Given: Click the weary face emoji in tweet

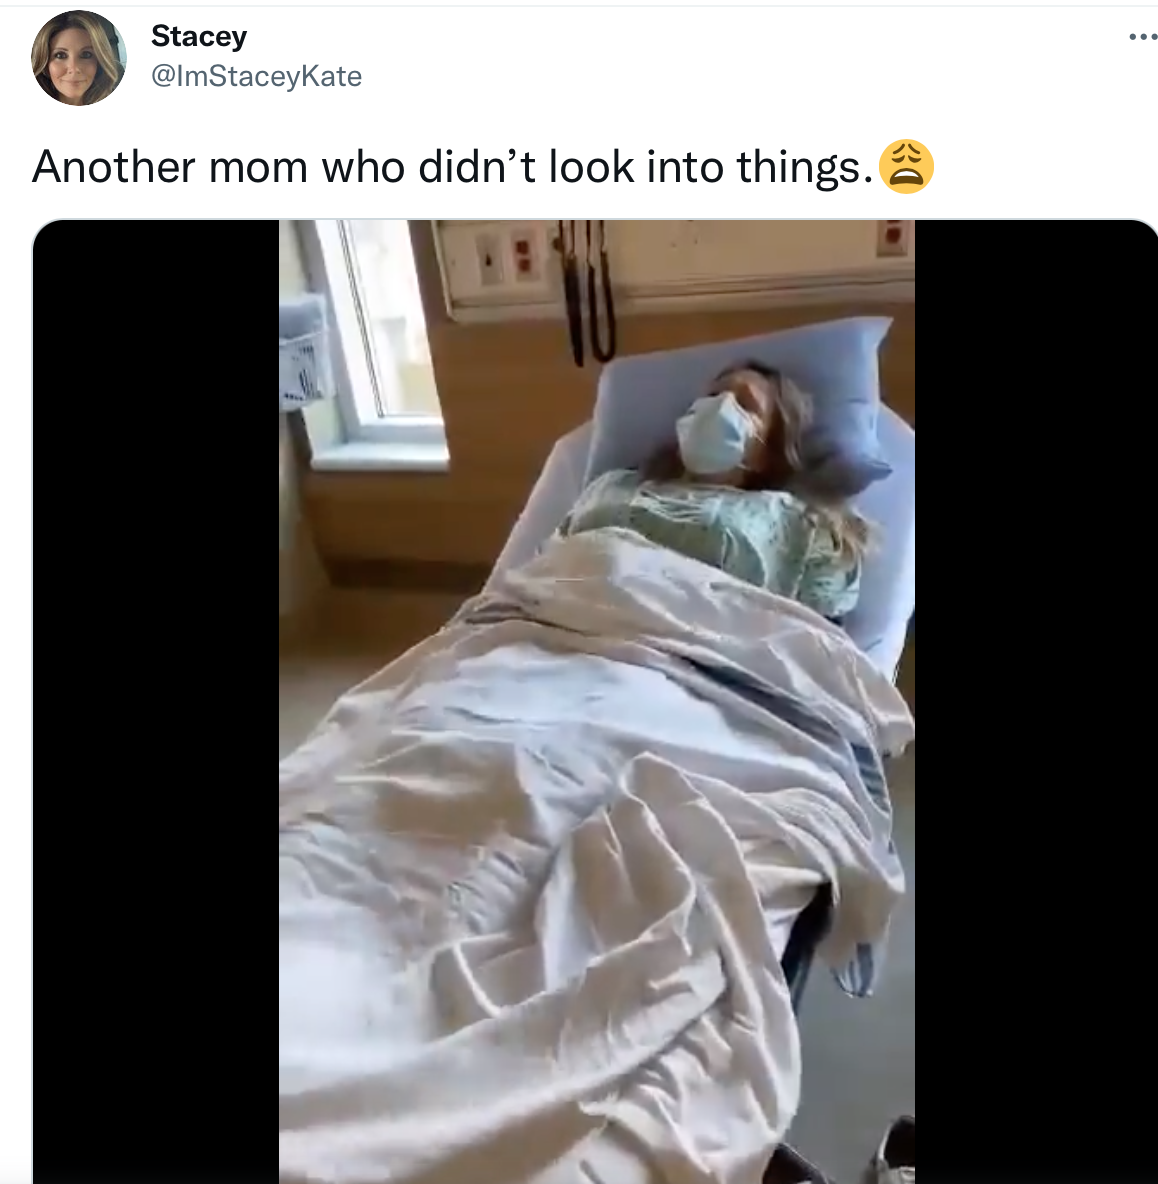Looking at the screenshot, I should click(x=906, y=167).
